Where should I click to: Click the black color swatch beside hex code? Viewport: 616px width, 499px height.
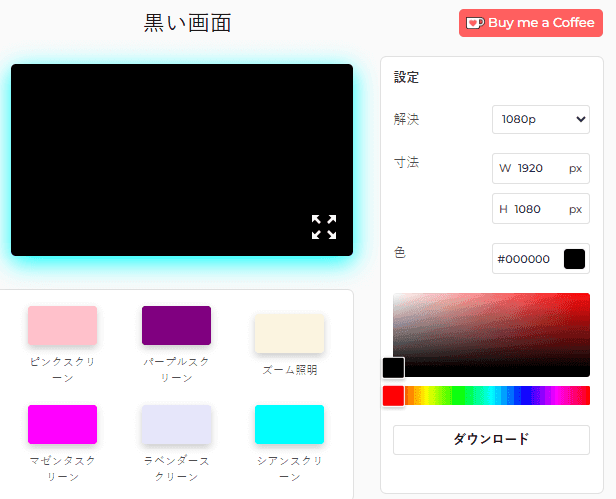[x=574, y=259]
